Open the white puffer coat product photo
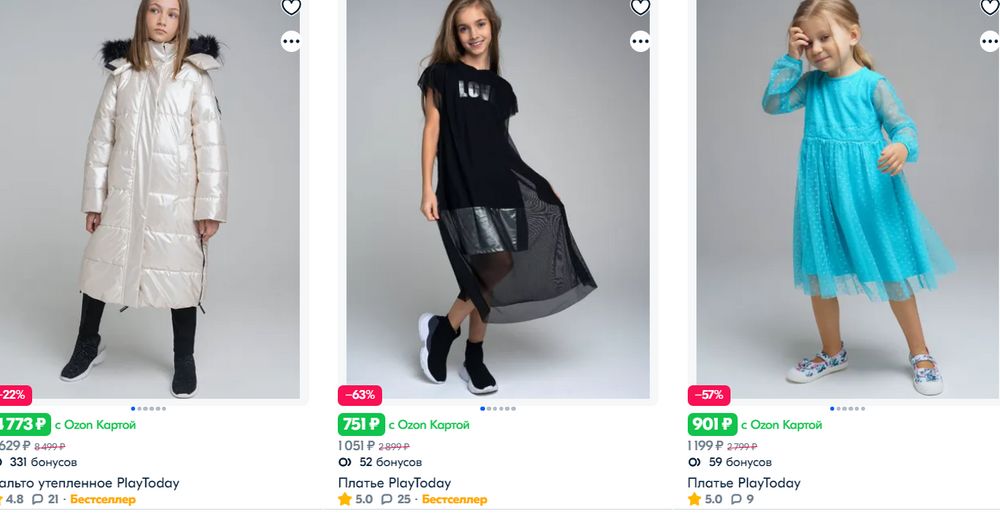Image resolution: width=1000 pixels, height=516 pixels. pyautogui.click(x=150, y=200)
